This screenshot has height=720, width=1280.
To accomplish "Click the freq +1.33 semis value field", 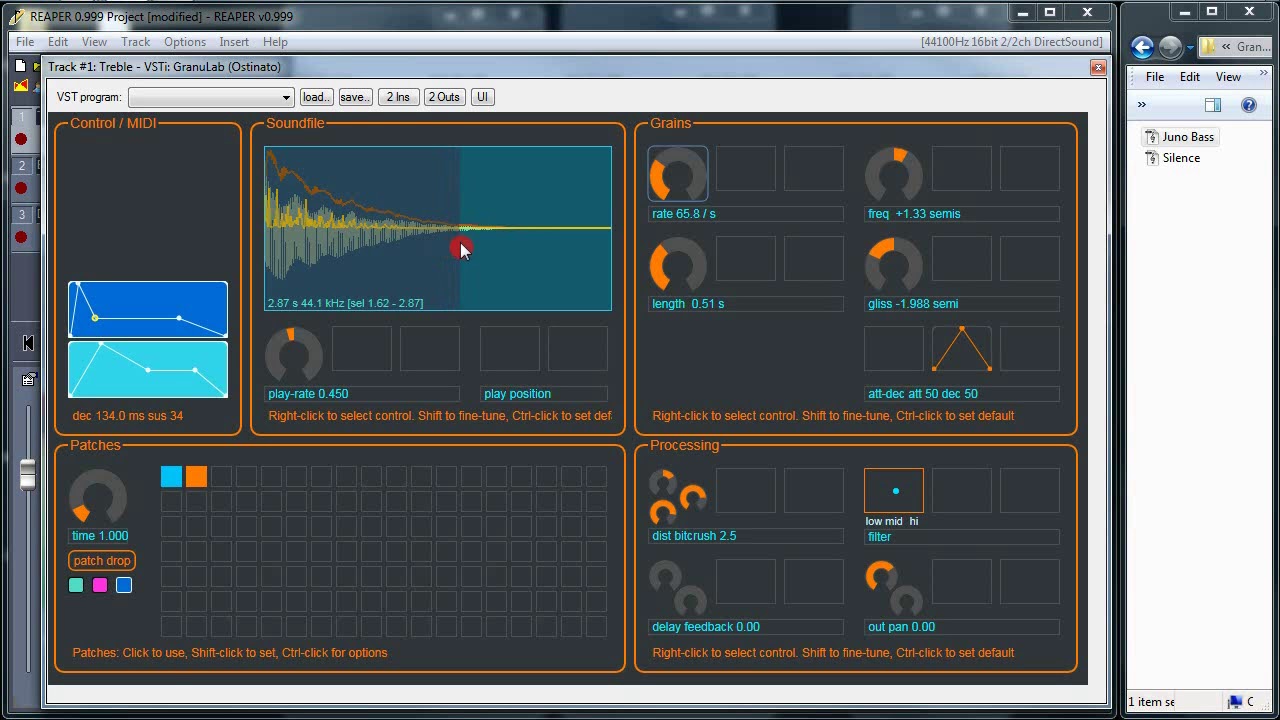I will (x=962, y=214).
